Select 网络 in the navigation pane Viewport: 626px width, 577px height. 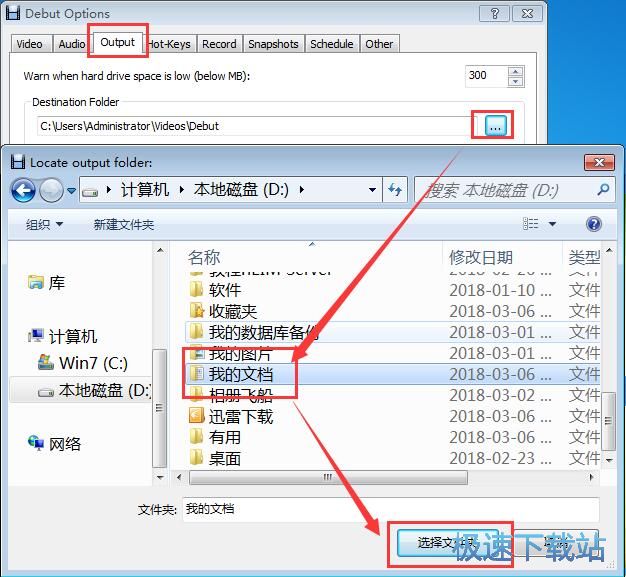click(x=55, y=444)
